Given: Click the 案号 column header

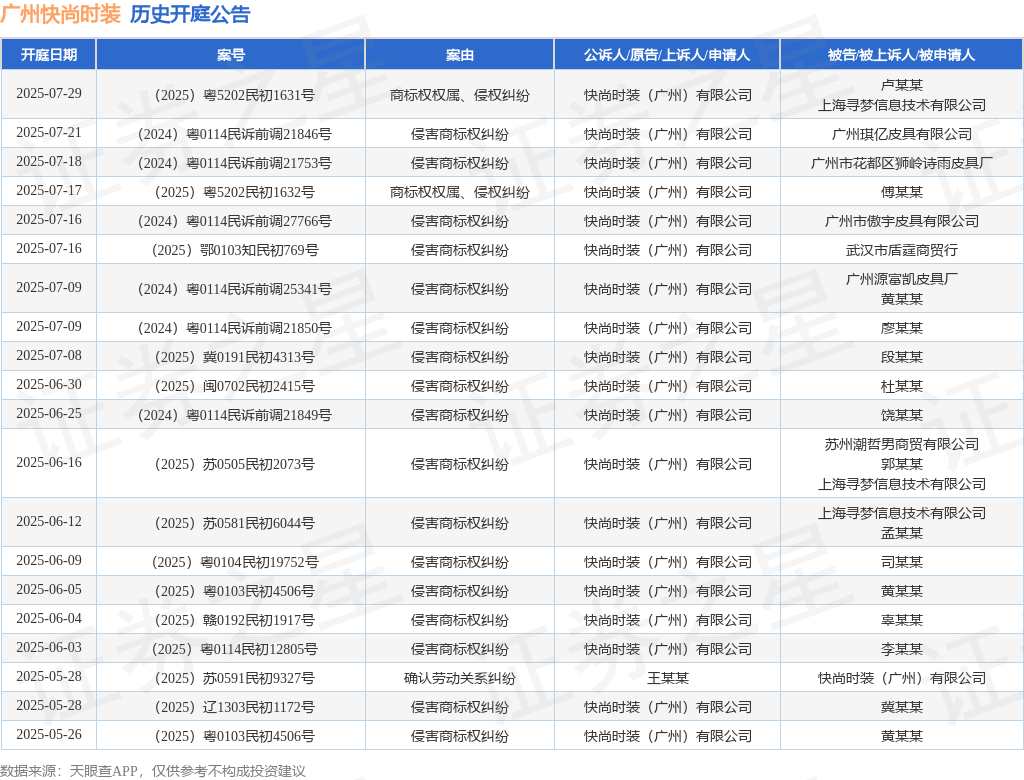Looking at the screenshot, I should pos(231,55).
